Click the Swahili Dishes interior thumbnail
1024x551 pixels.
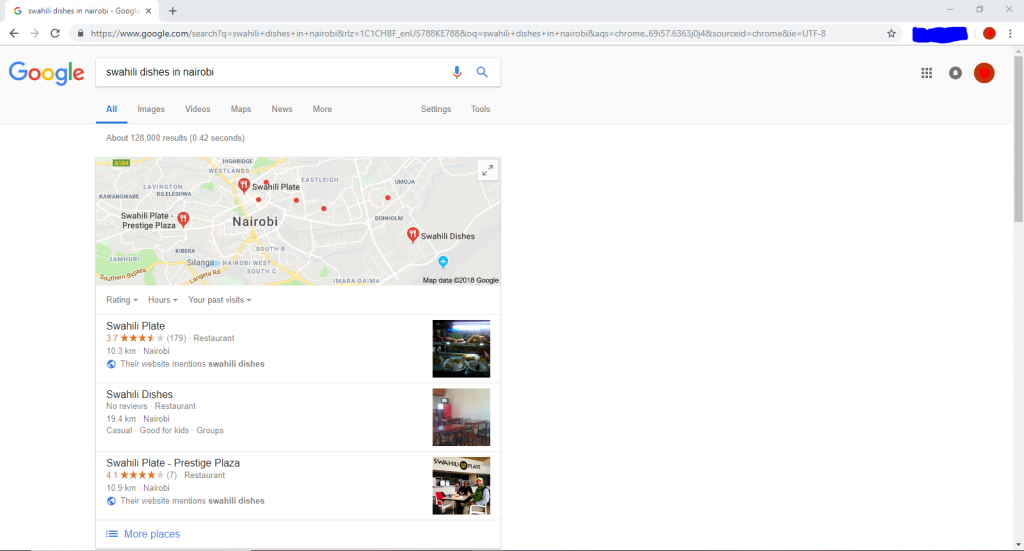tap(461, 417)
